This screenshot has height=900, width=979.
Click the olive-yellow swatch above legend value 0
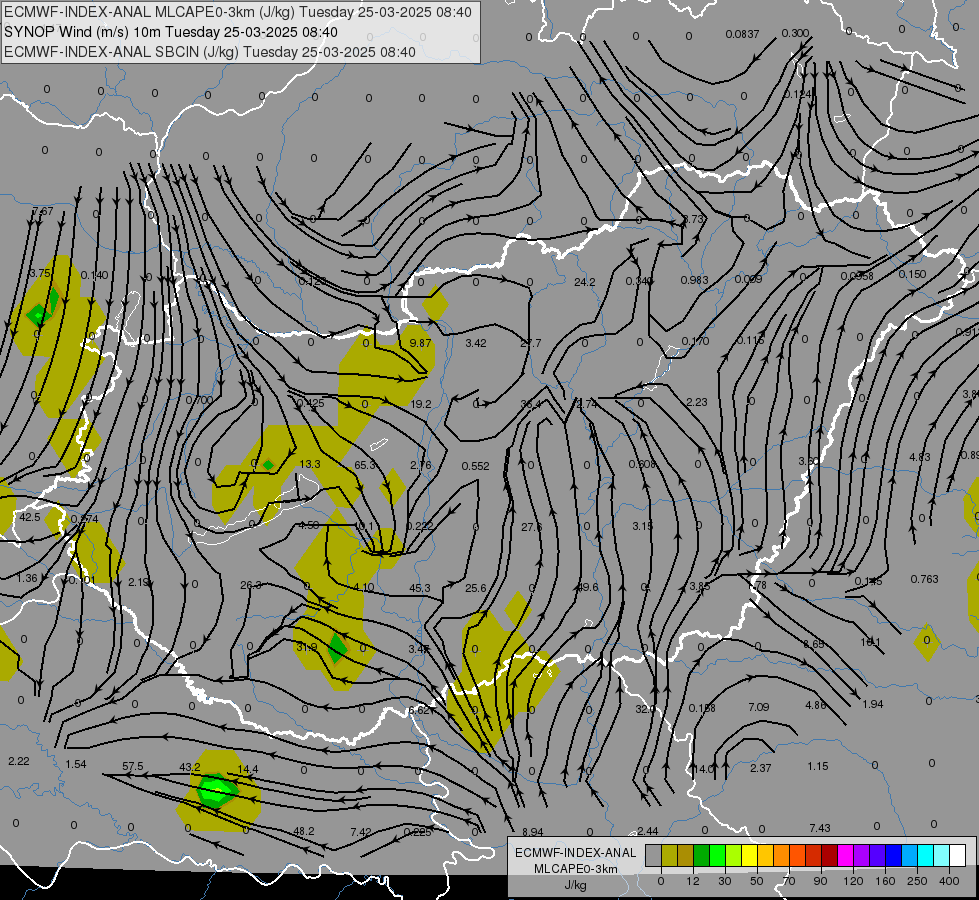[669, 855]
